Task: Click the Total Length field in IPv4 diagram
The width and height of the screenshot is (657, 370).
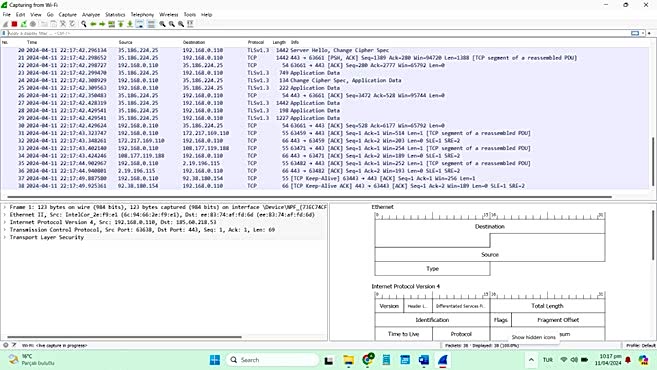Action: click(547, 306)
